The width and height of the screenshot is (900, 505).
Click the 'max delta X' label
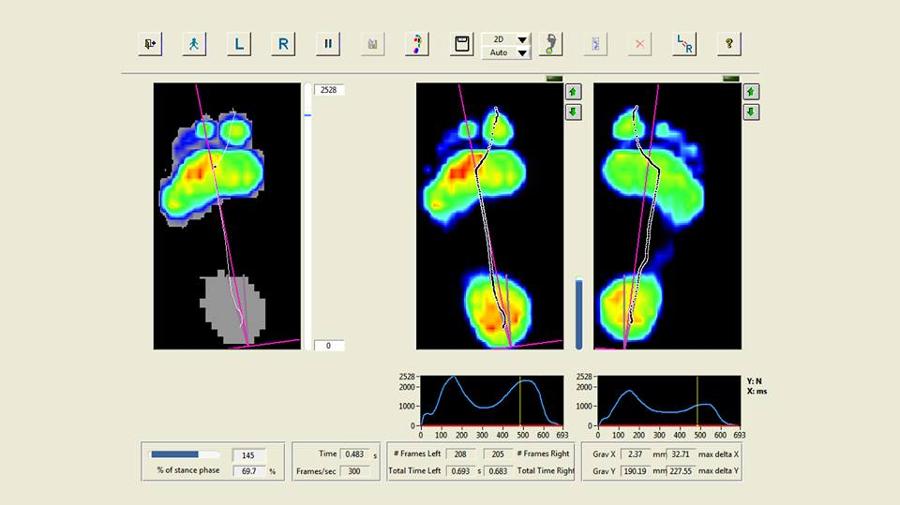719,454
